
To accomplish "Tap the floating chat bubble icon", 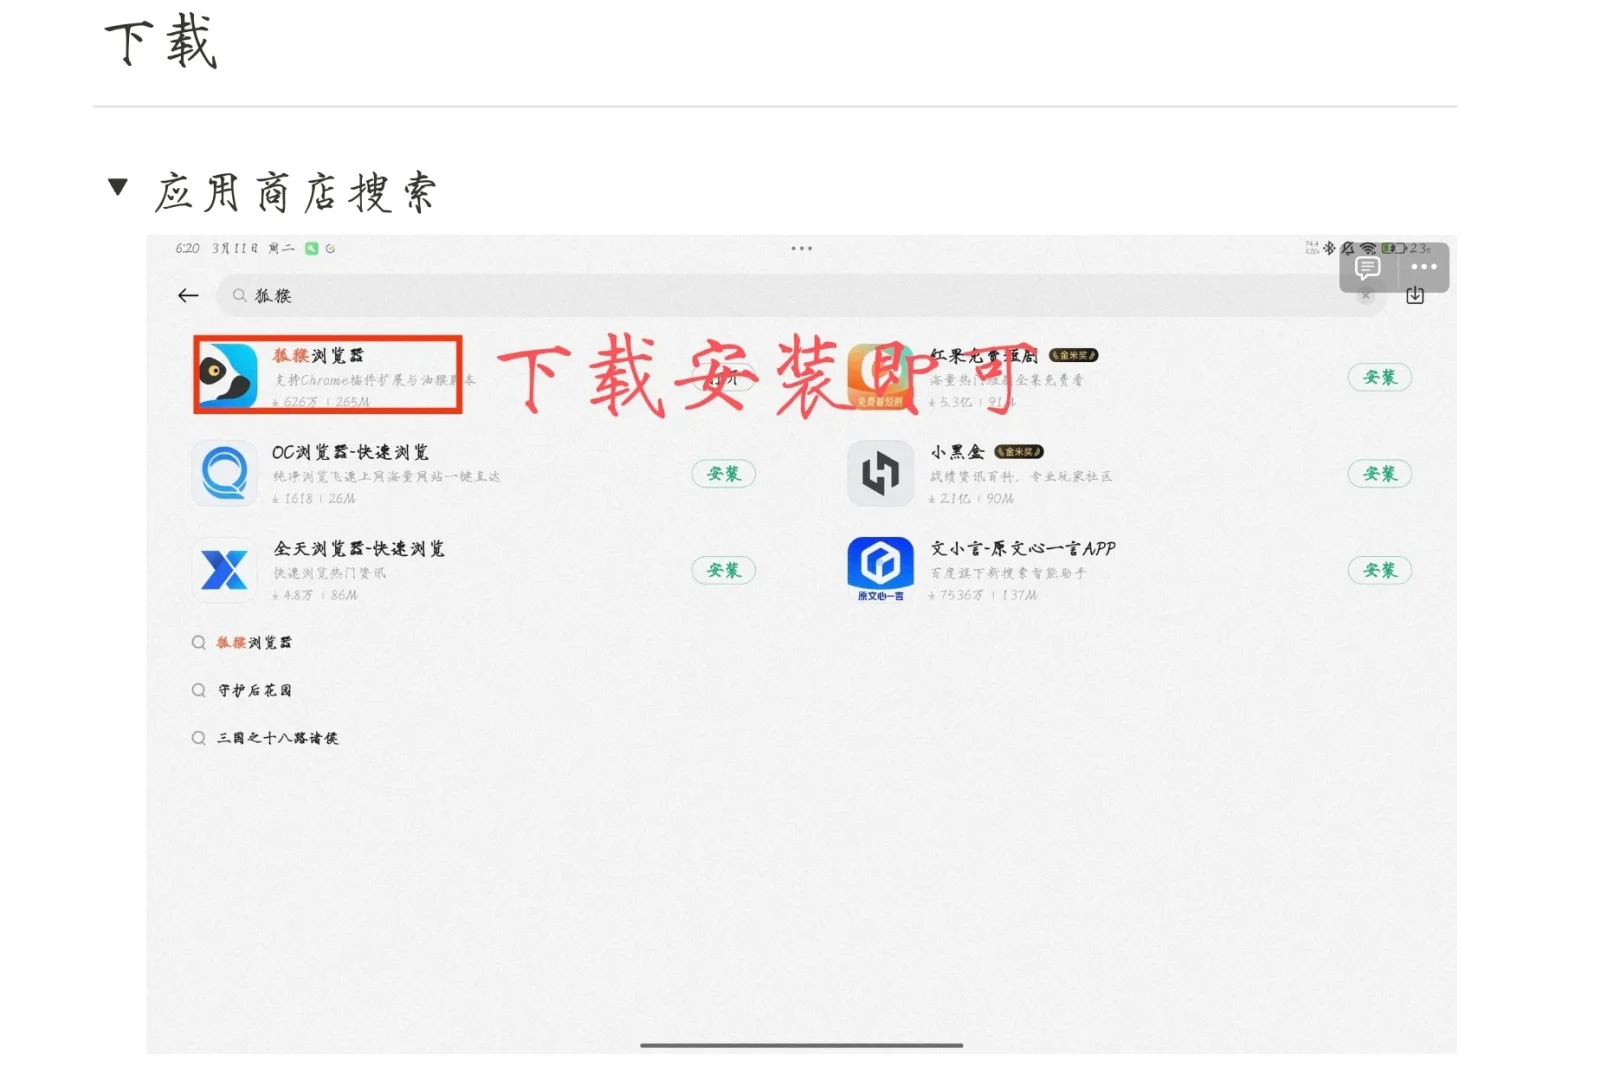I will [x=1366, y=267].
